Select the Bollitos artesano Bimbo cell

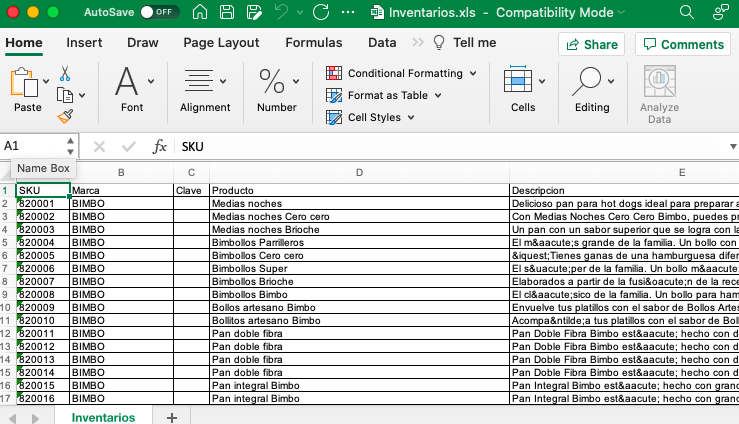(359, 320)
